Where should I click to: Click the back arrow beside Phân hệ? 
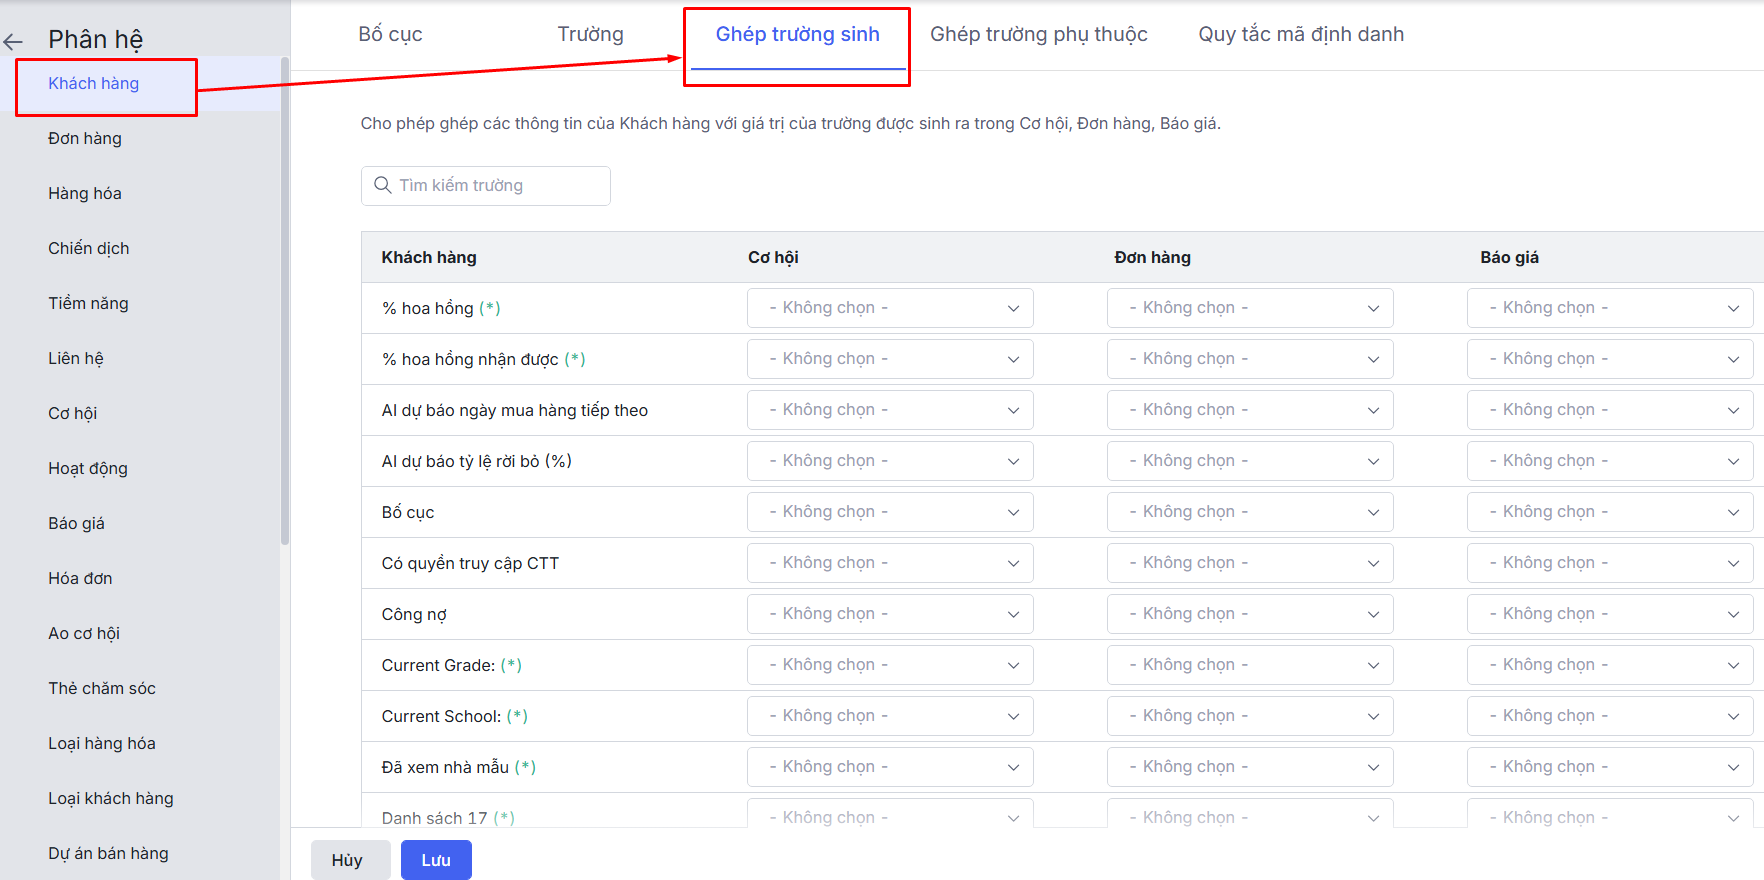pos(13,41)
